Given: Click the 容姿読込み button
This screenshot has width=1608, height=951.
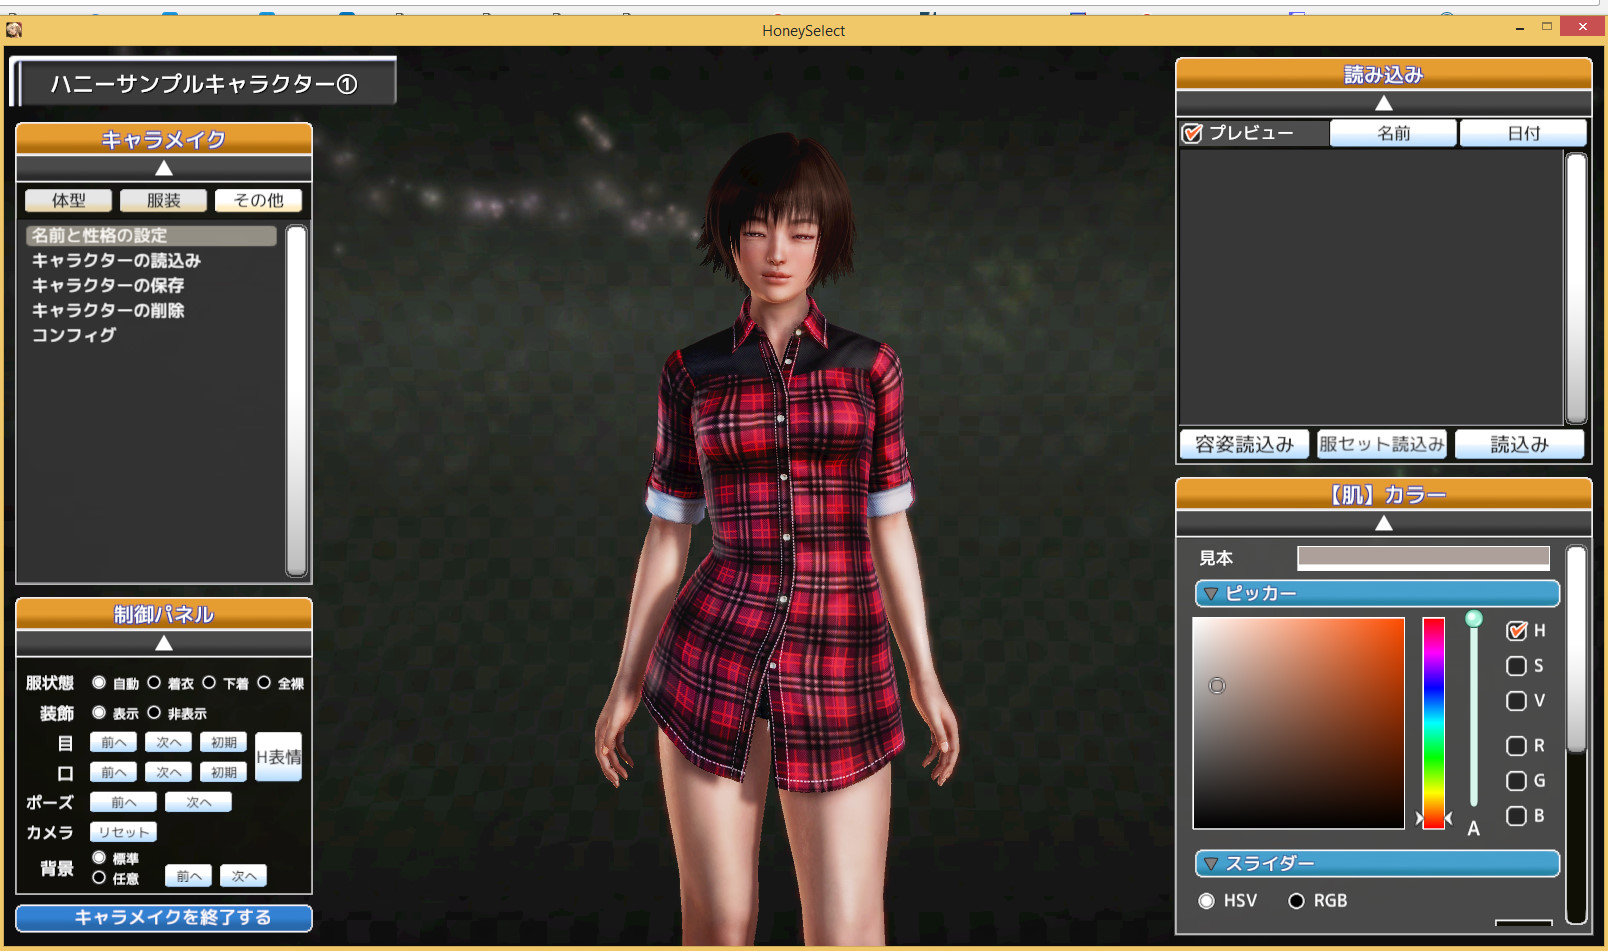Looking at the screenshot, I should 1244,444.
